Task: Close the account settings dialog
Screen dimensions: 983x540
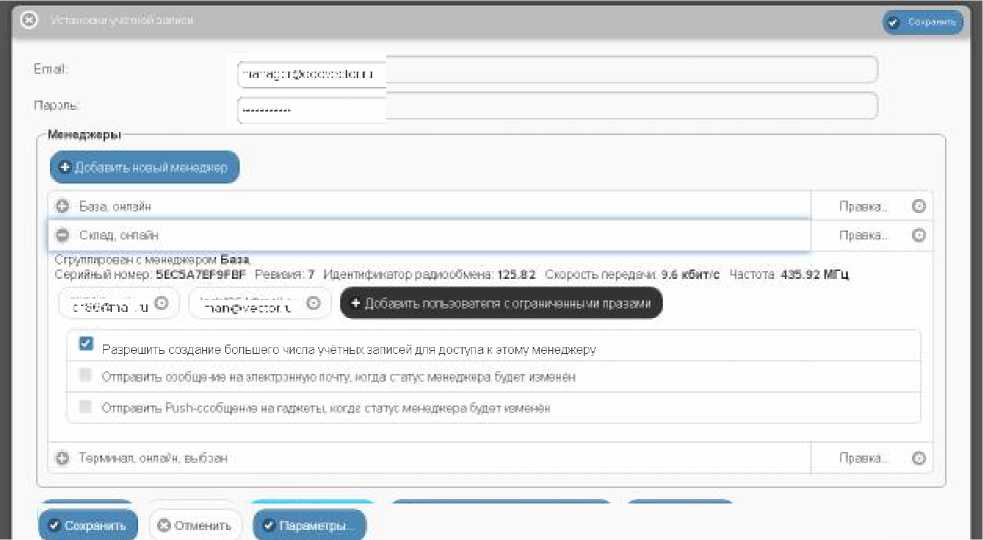Action: tap(29, 19)
